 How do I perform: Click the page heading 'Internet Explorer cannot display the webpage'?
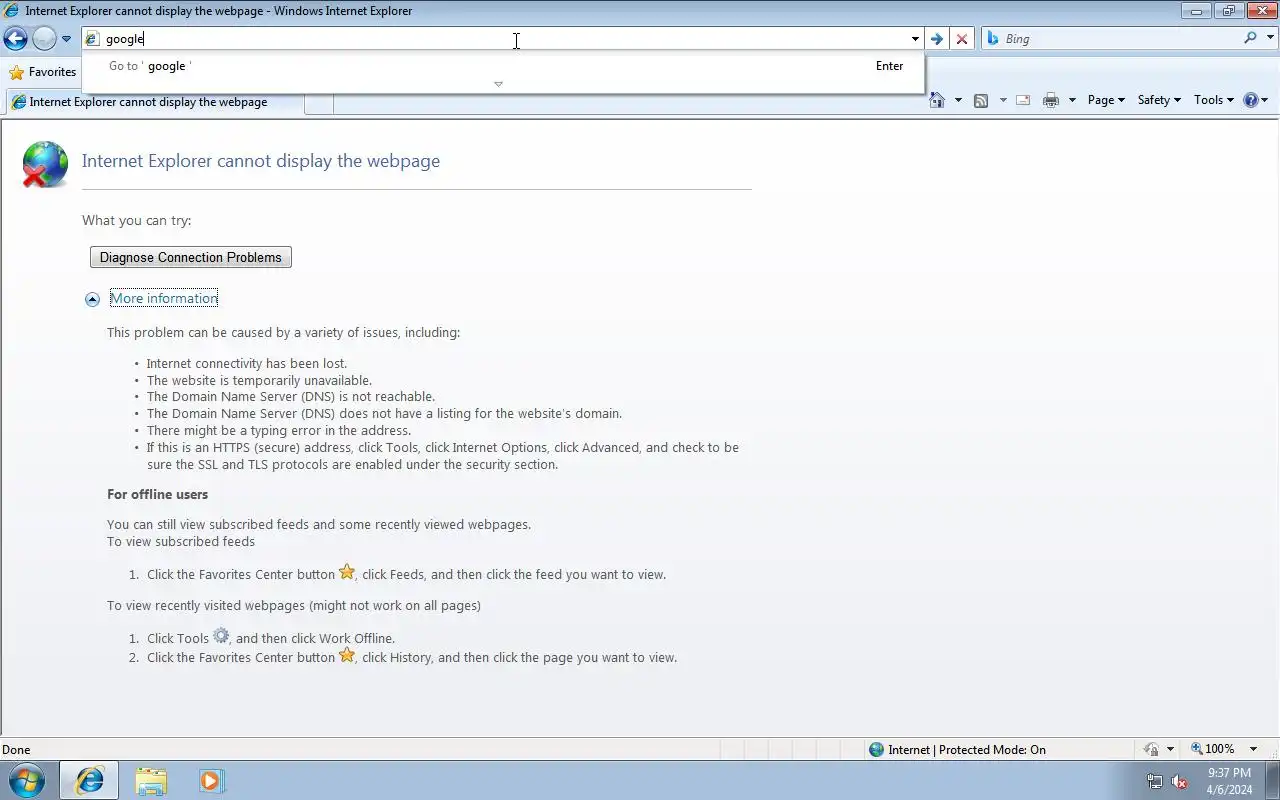click(261, 161)
